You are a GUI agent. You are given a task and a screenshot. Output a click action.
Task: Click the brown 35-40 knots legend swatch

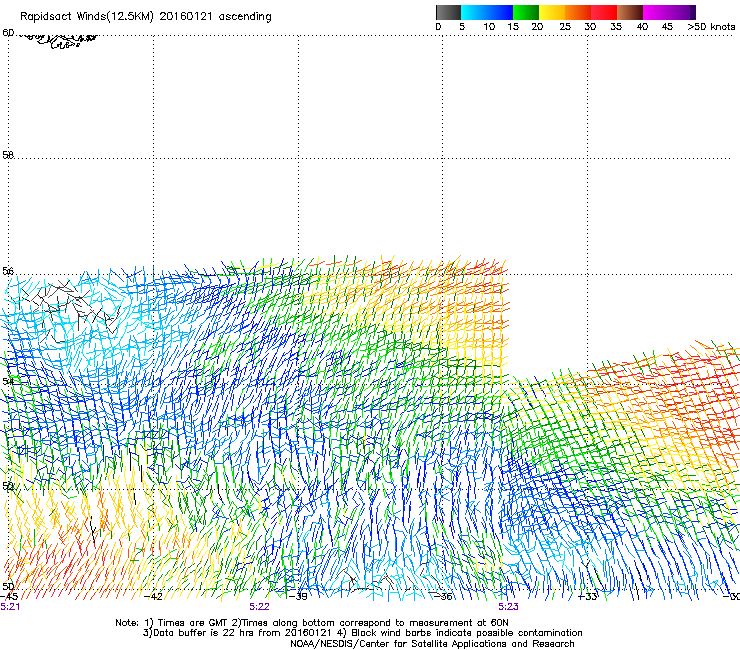pyautogui.click(x=630, y=12)
